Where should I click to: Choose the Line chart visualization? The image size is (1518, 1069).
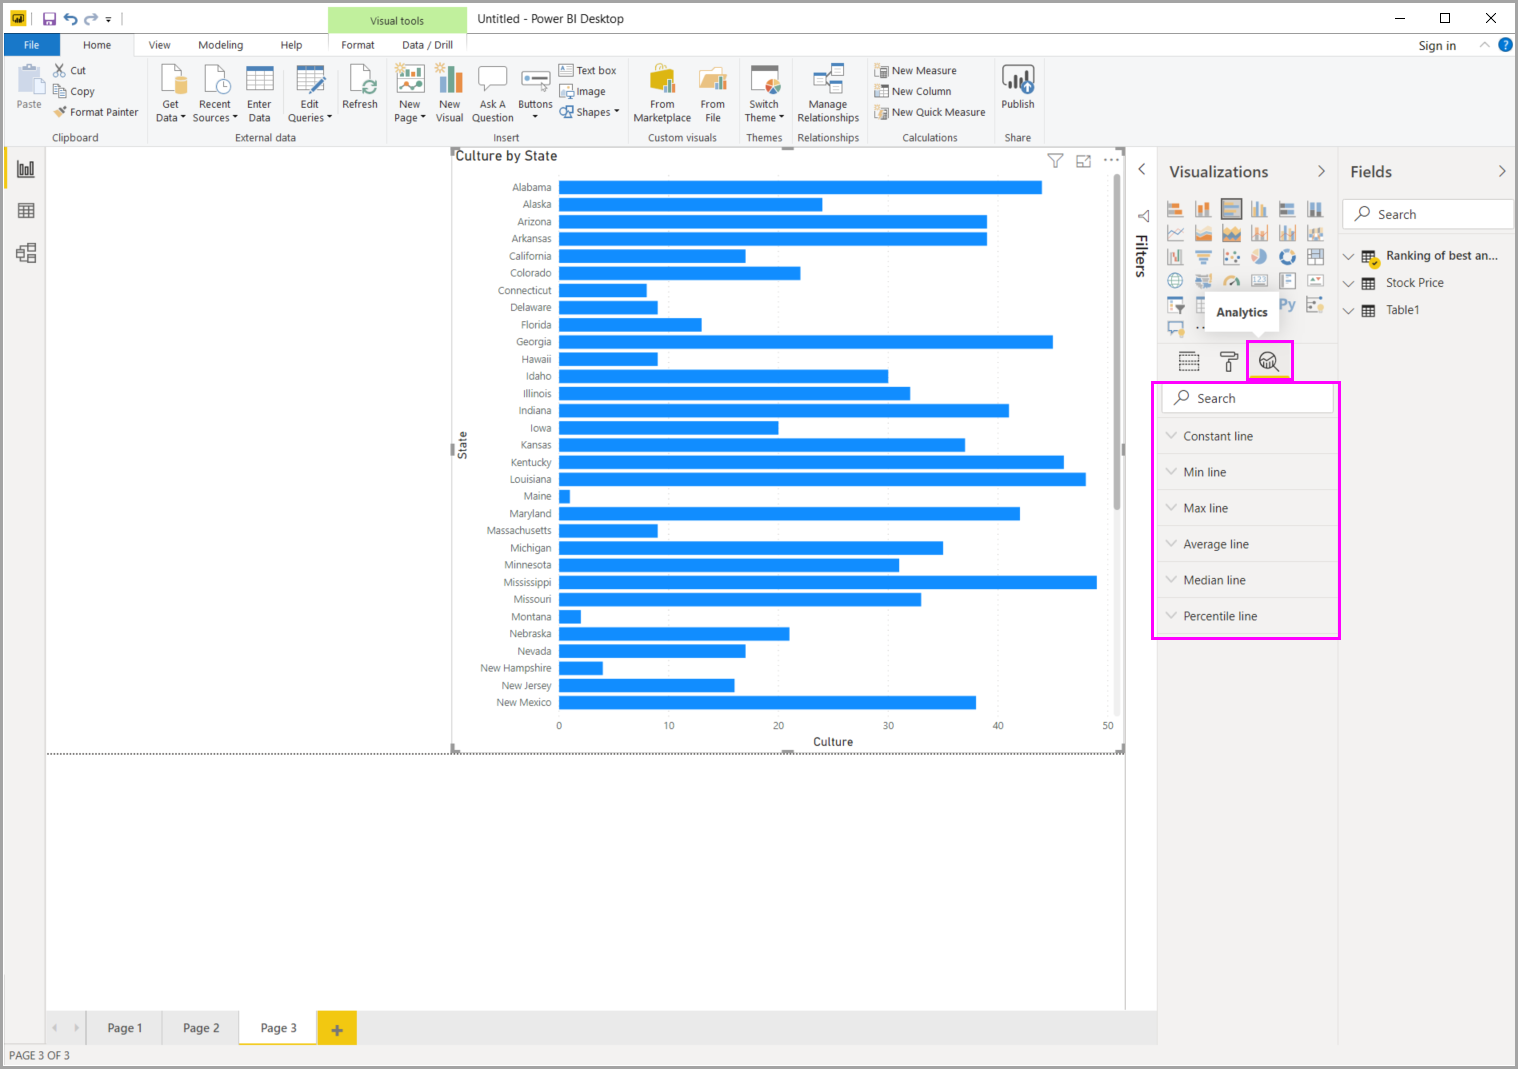pos(1175,233)
